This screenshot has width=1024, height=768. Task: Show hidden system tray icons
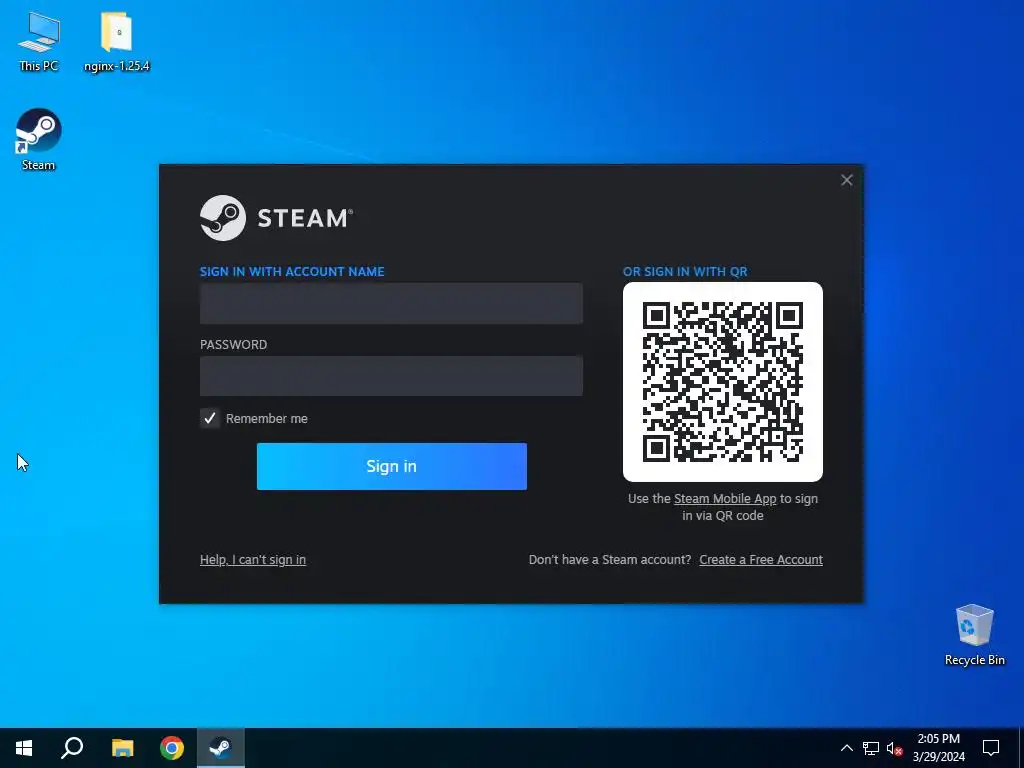846,748
